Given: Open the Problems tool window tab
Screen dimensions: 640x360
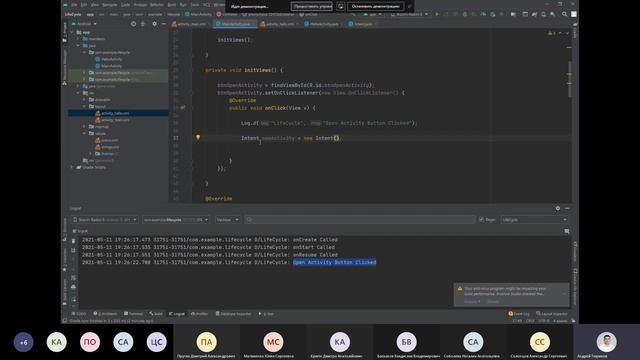Looking at the screenshot, I should (105, 313).
